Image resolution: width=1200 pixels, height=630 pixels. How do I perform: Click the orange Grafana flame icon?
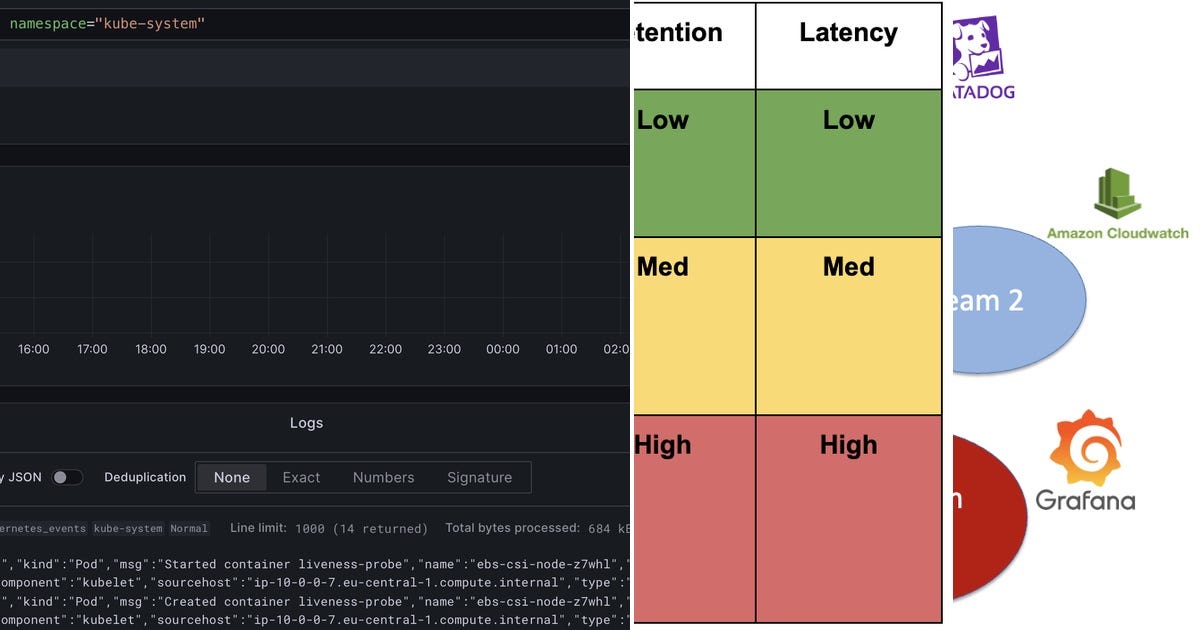[x=1086, y=450]
